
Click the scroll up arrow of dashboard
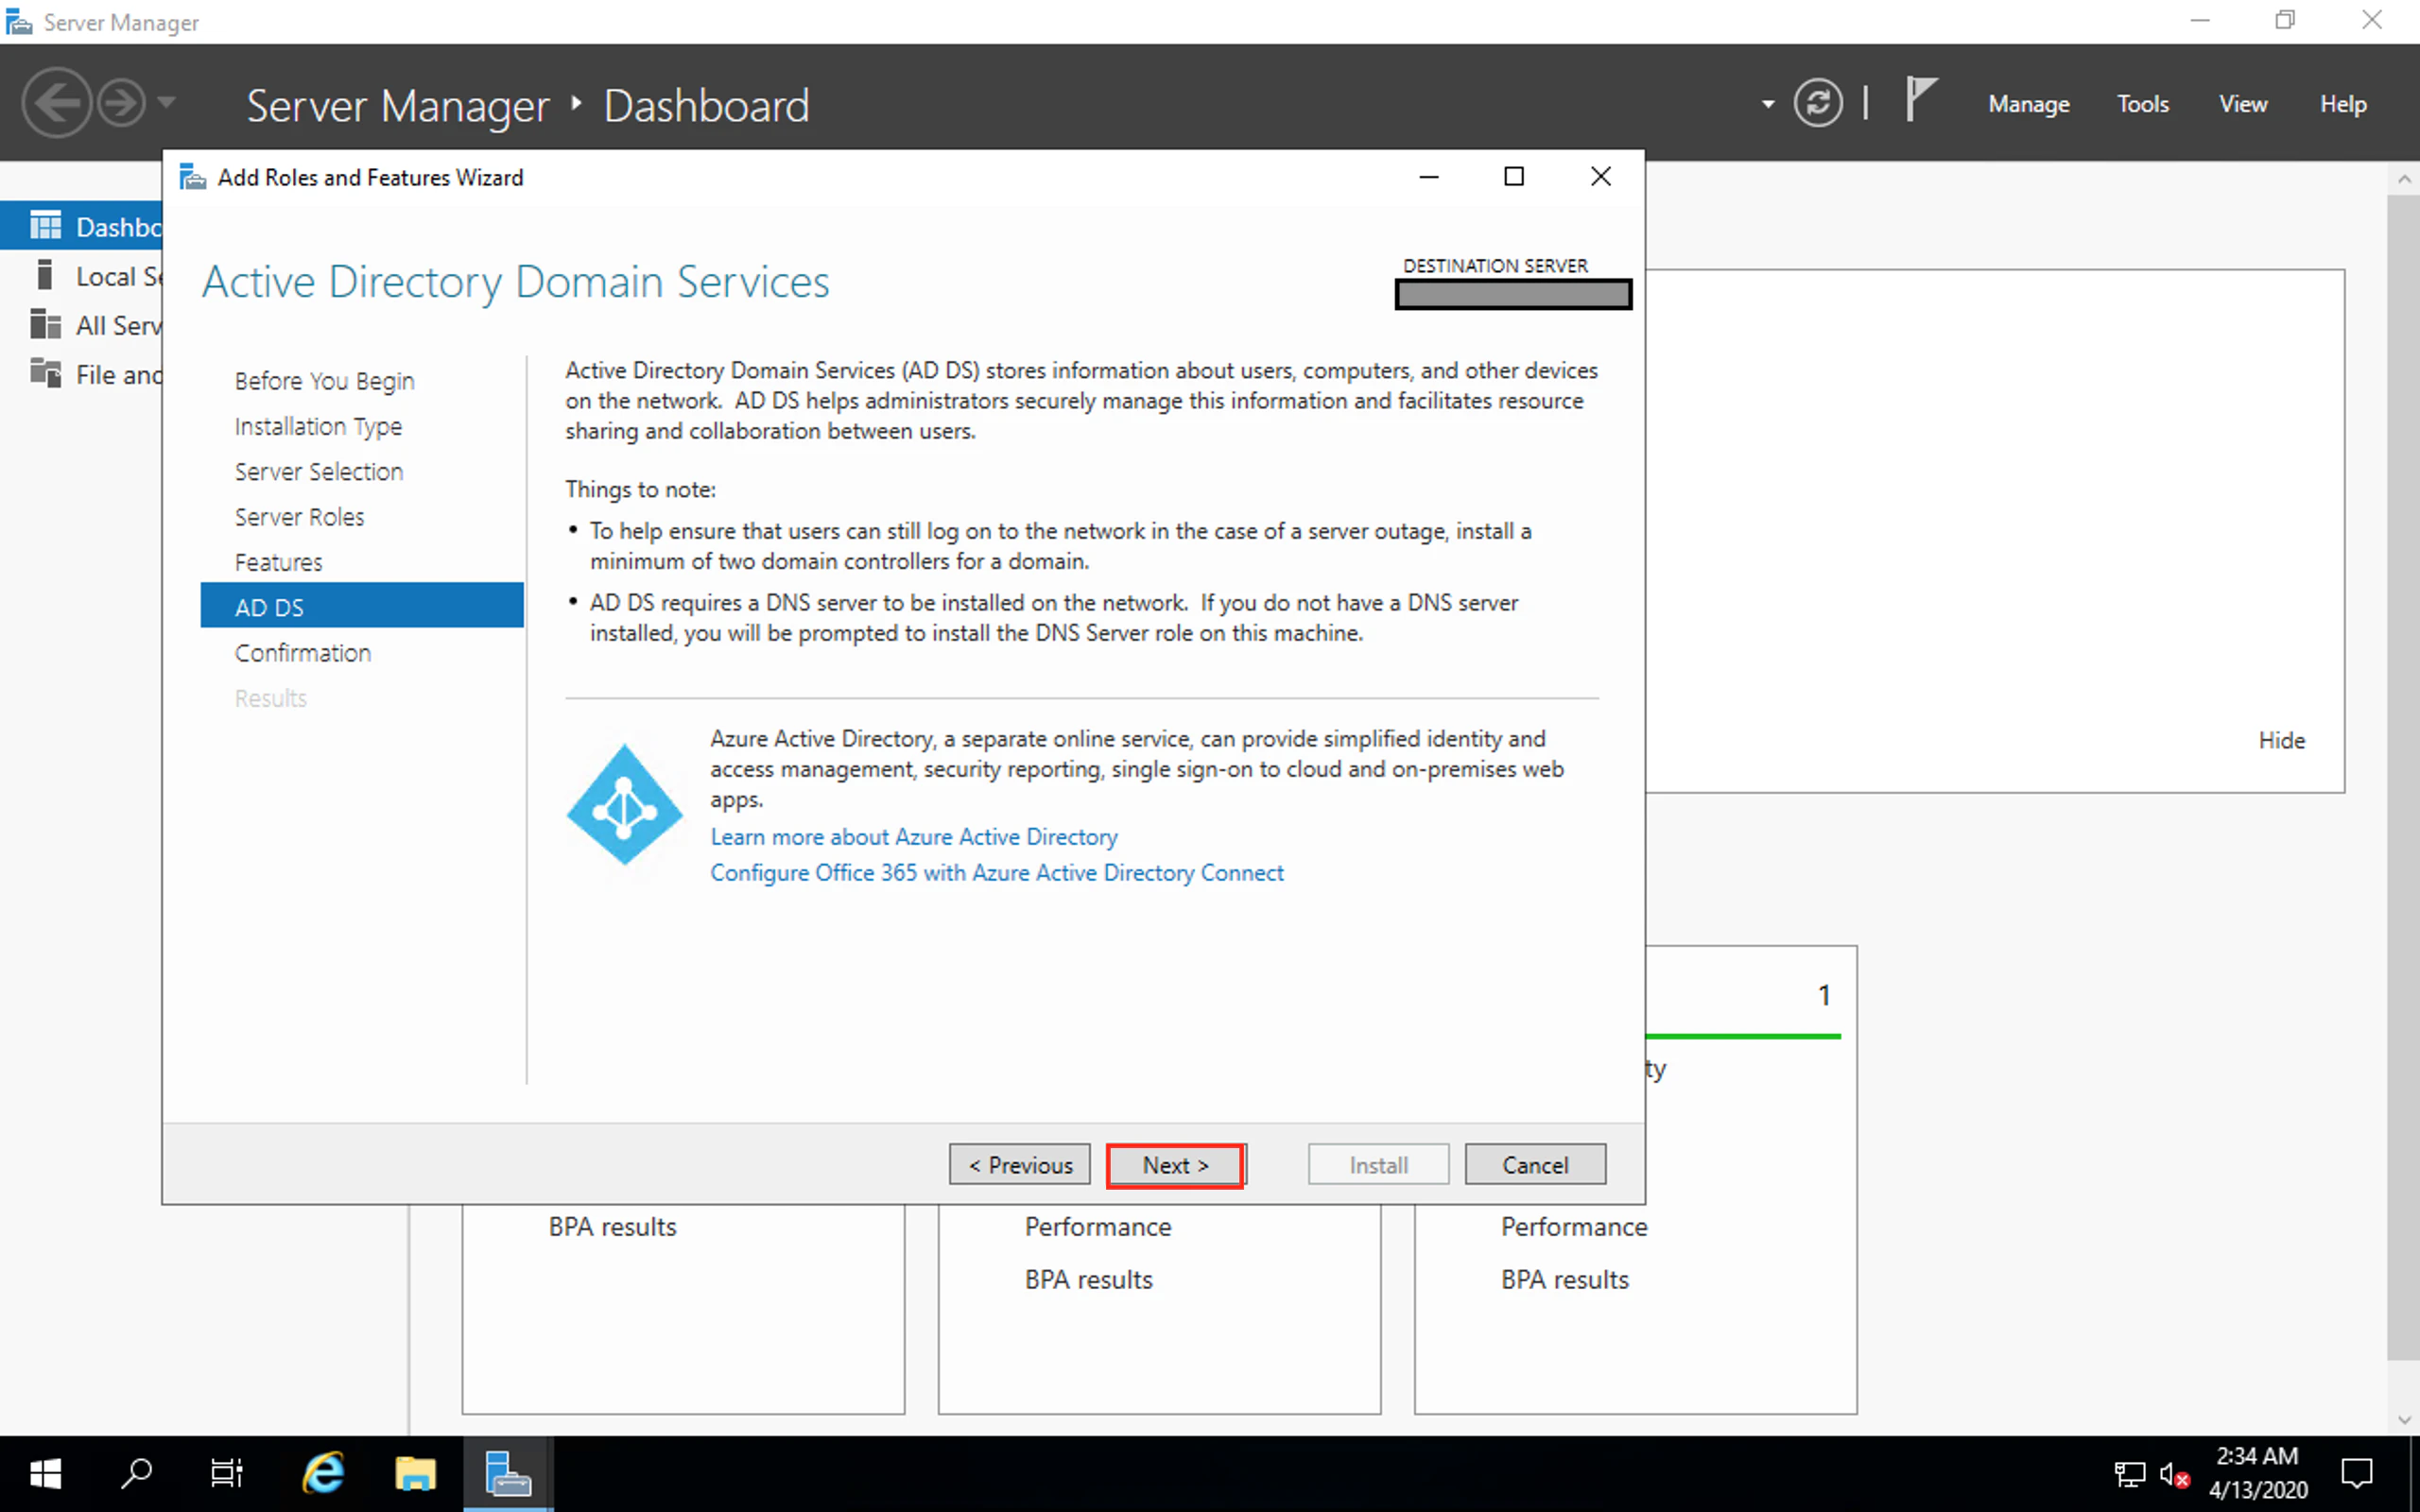point(2404,180)
